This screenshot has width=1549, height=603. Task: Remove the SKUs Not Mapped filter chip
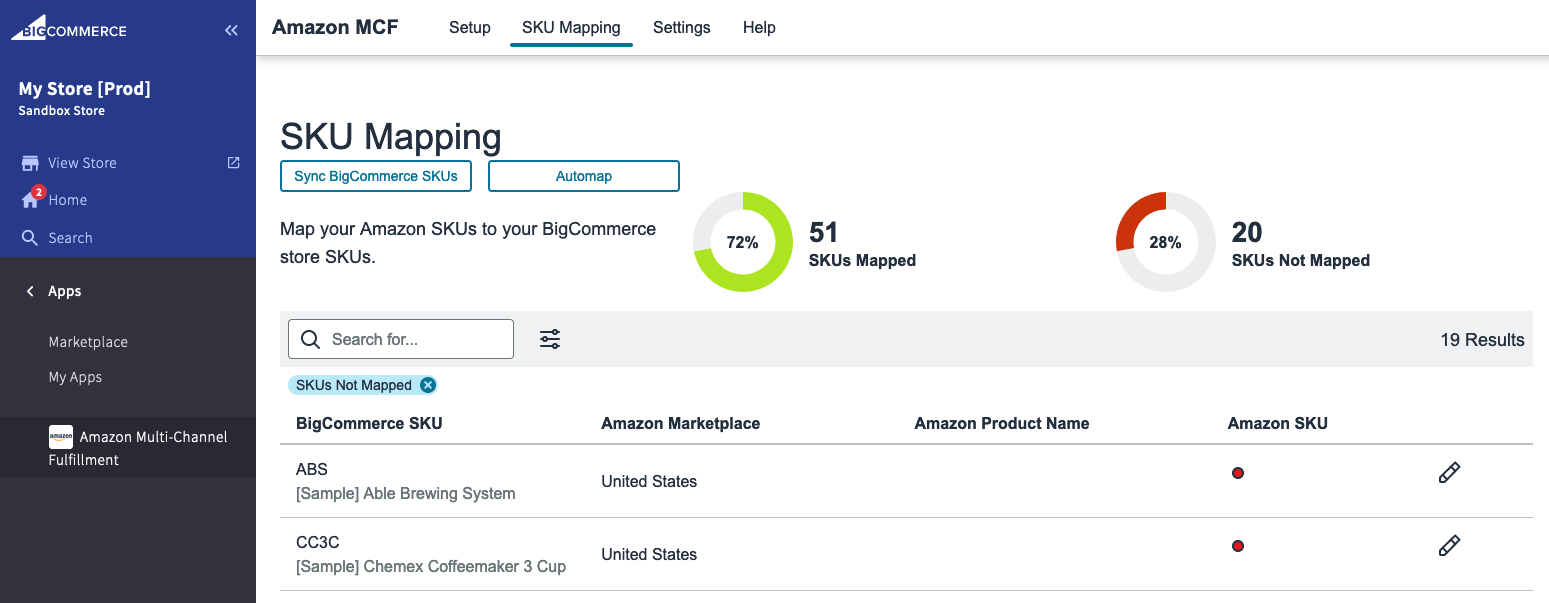point(428,385)
